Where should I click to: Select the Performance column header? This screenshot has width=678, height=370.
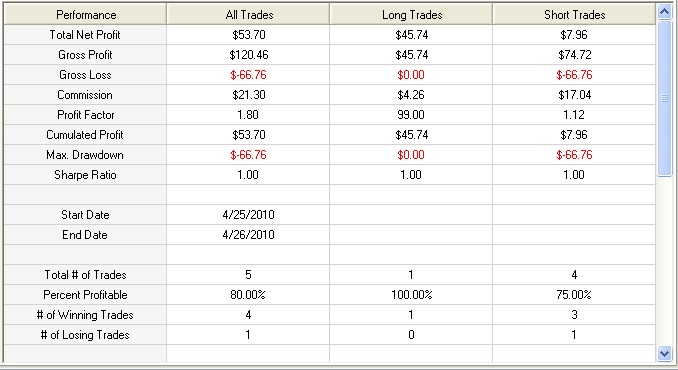(86, 15)
